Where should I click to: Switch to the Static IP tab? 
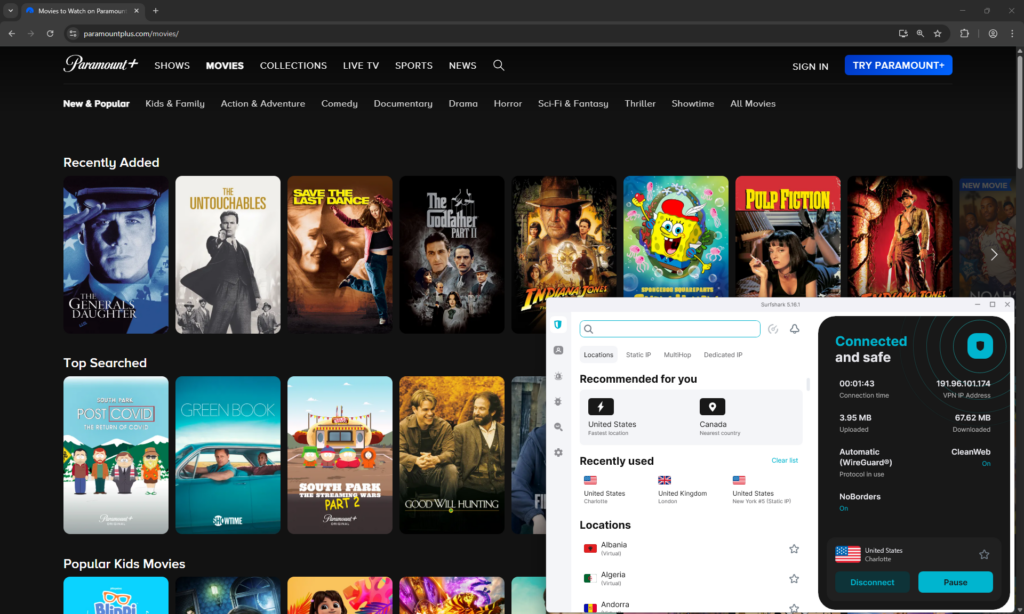click(x=638, y=355)
